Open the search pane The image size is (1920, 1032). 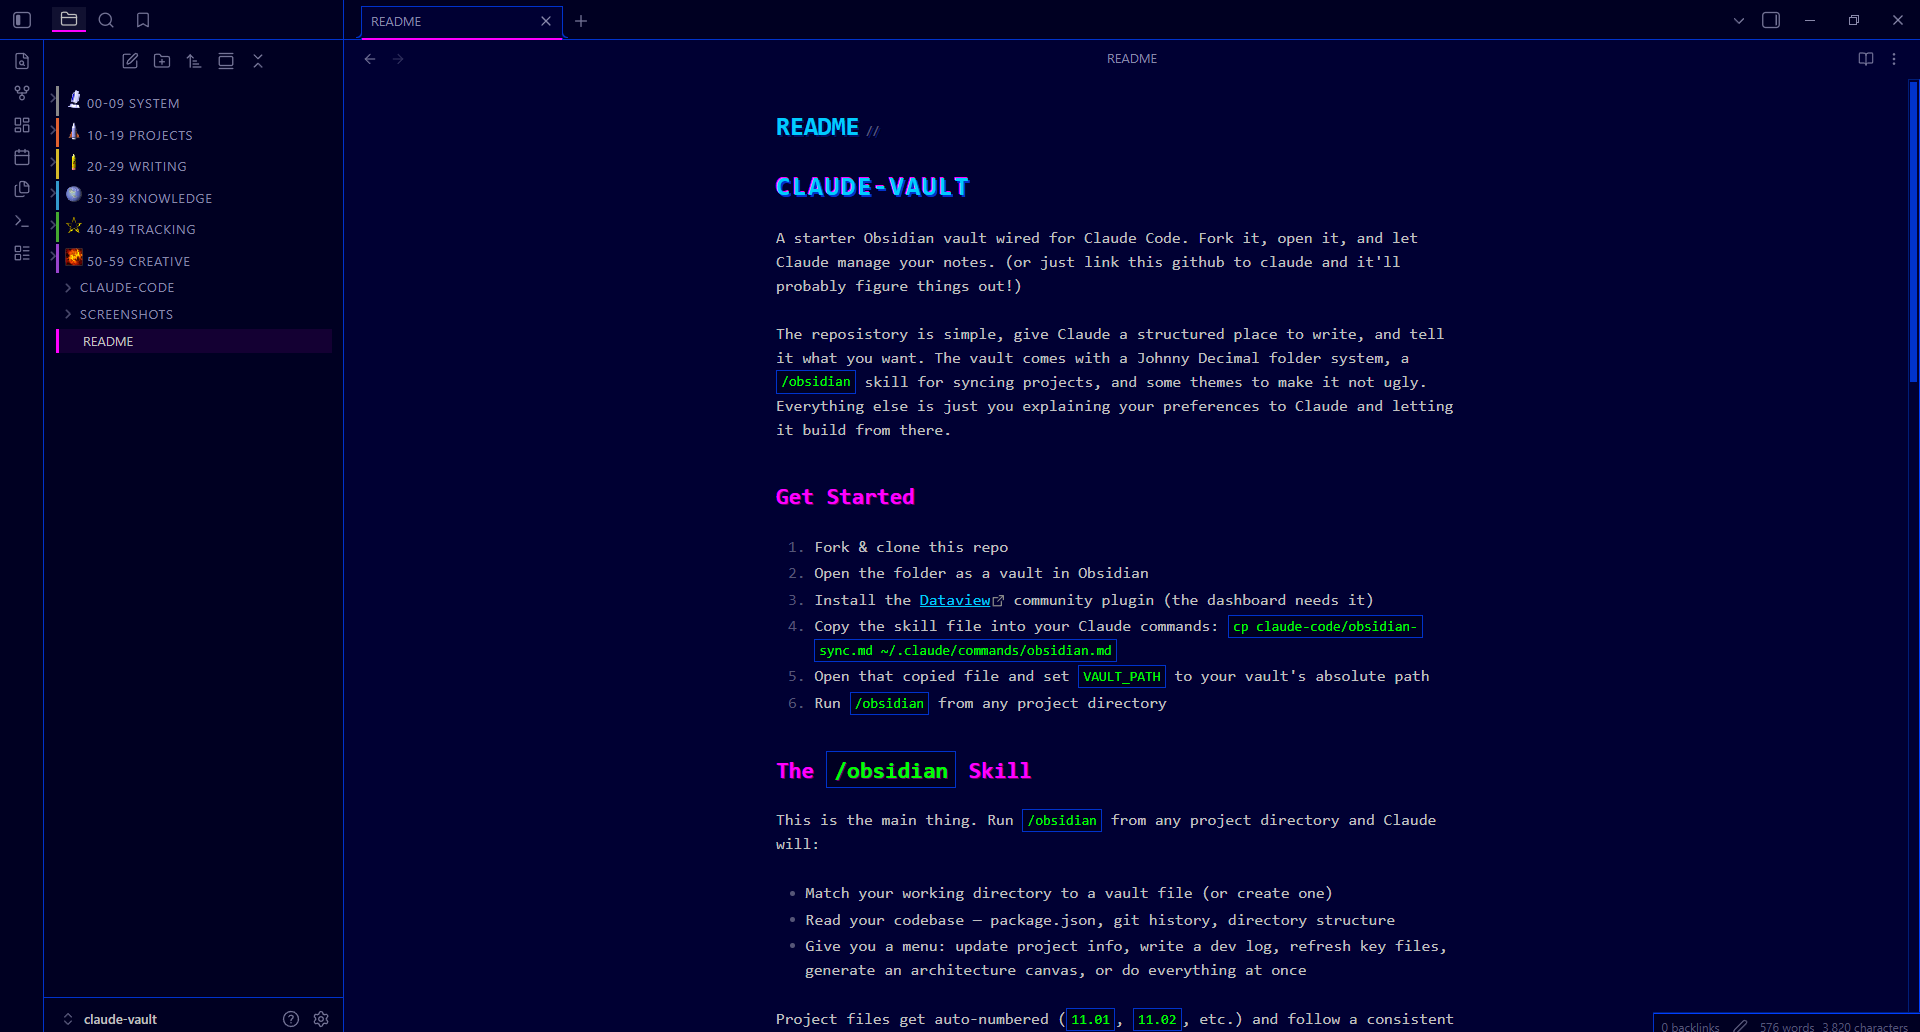coord(106,20)
